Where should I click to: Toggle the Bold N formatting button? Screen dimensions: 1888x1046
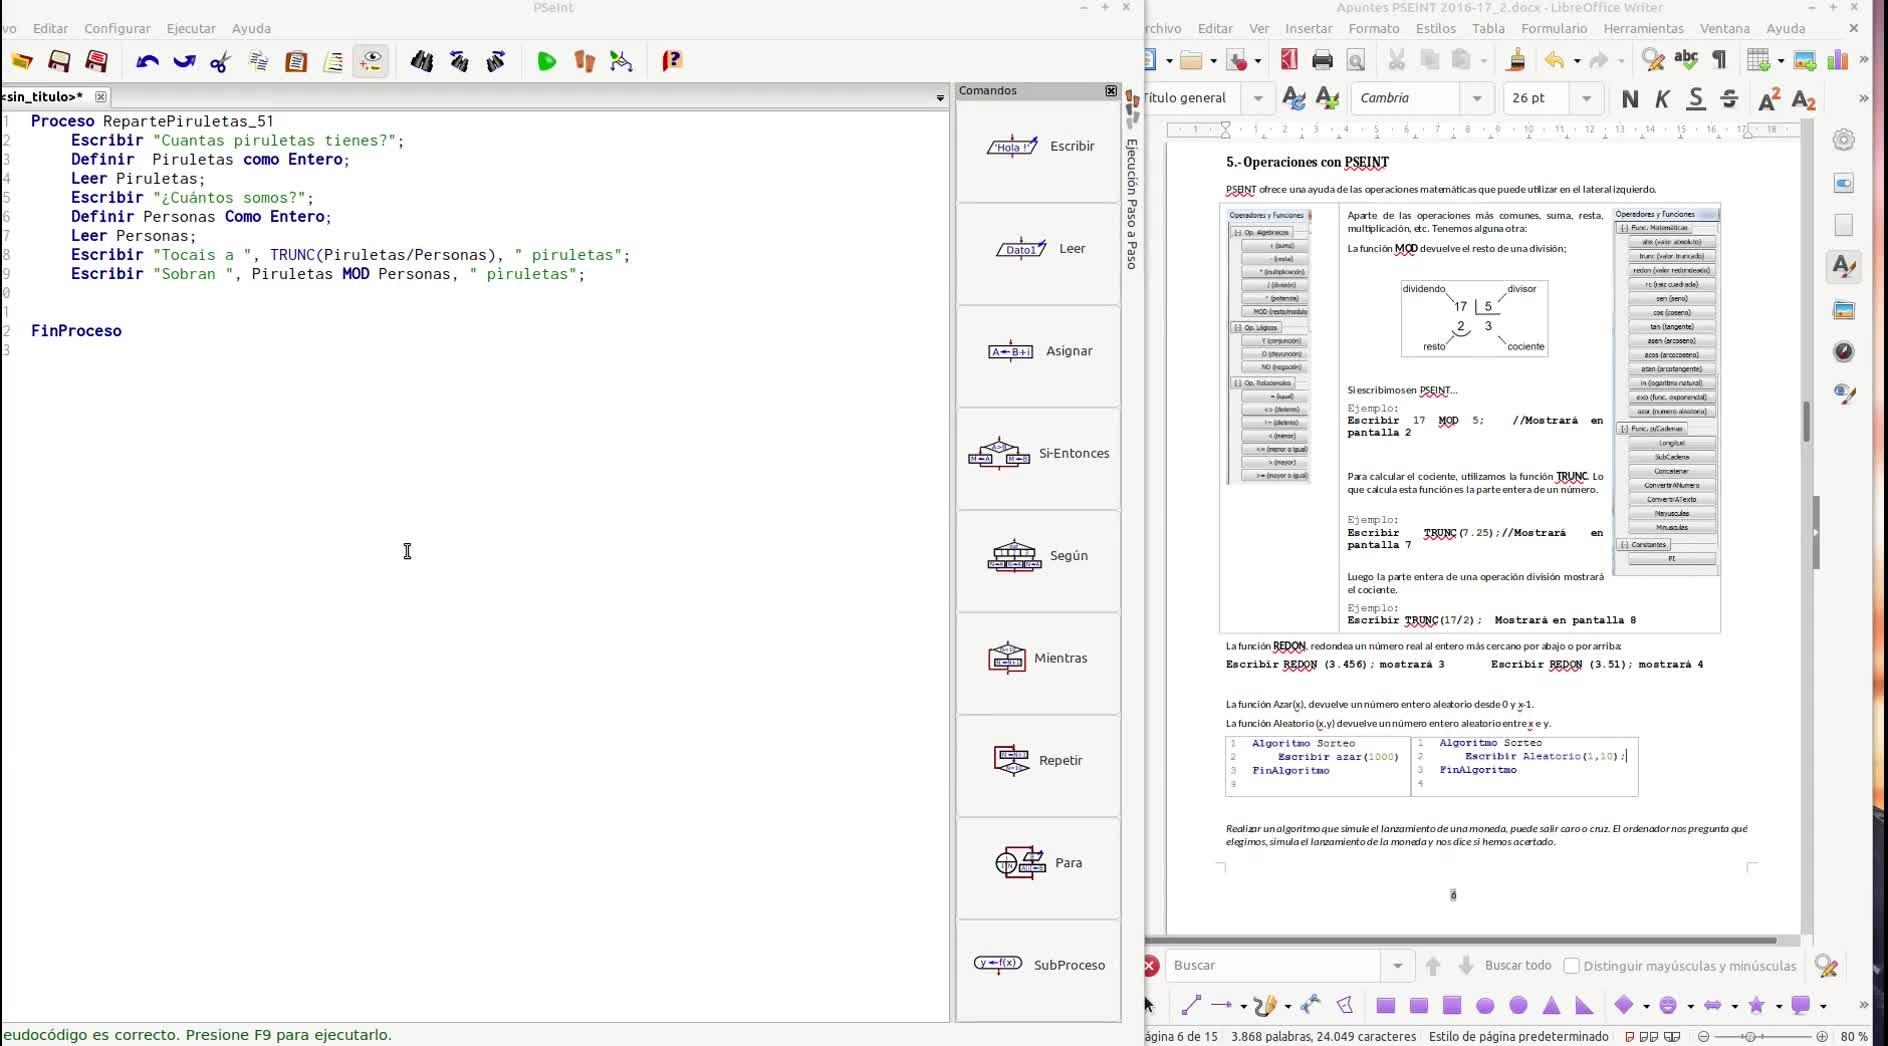pos(1630,99)
